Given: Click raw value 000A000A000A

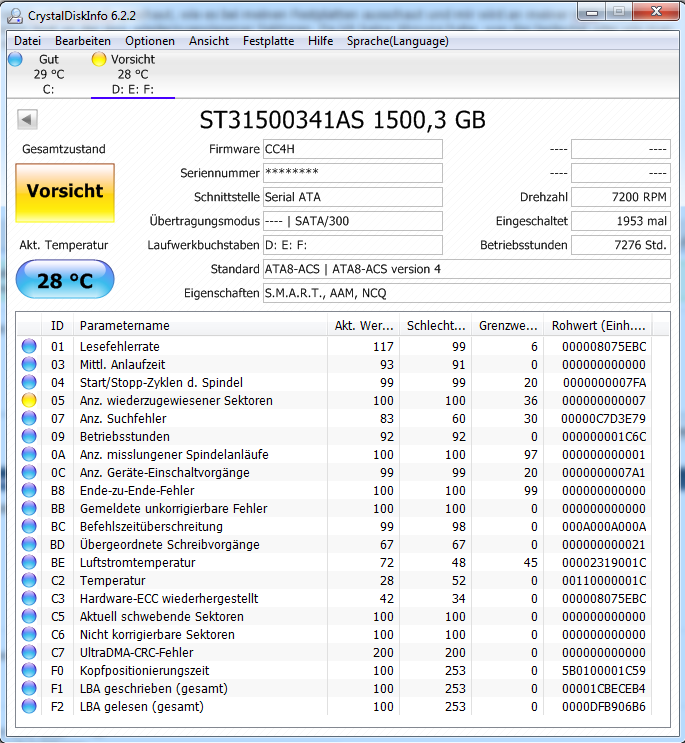Looking at the screenshot, I should pyautogui.click(x=604, y=526).
